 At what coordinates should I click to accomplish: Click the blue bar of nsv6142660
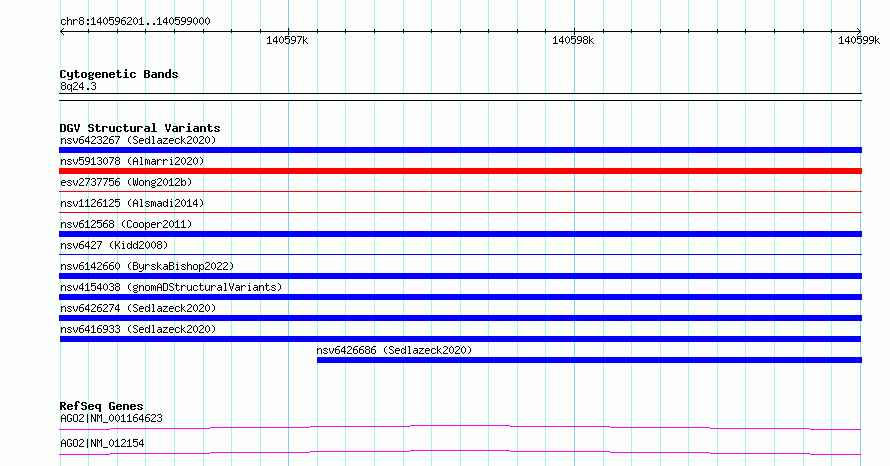click(460, 276)
